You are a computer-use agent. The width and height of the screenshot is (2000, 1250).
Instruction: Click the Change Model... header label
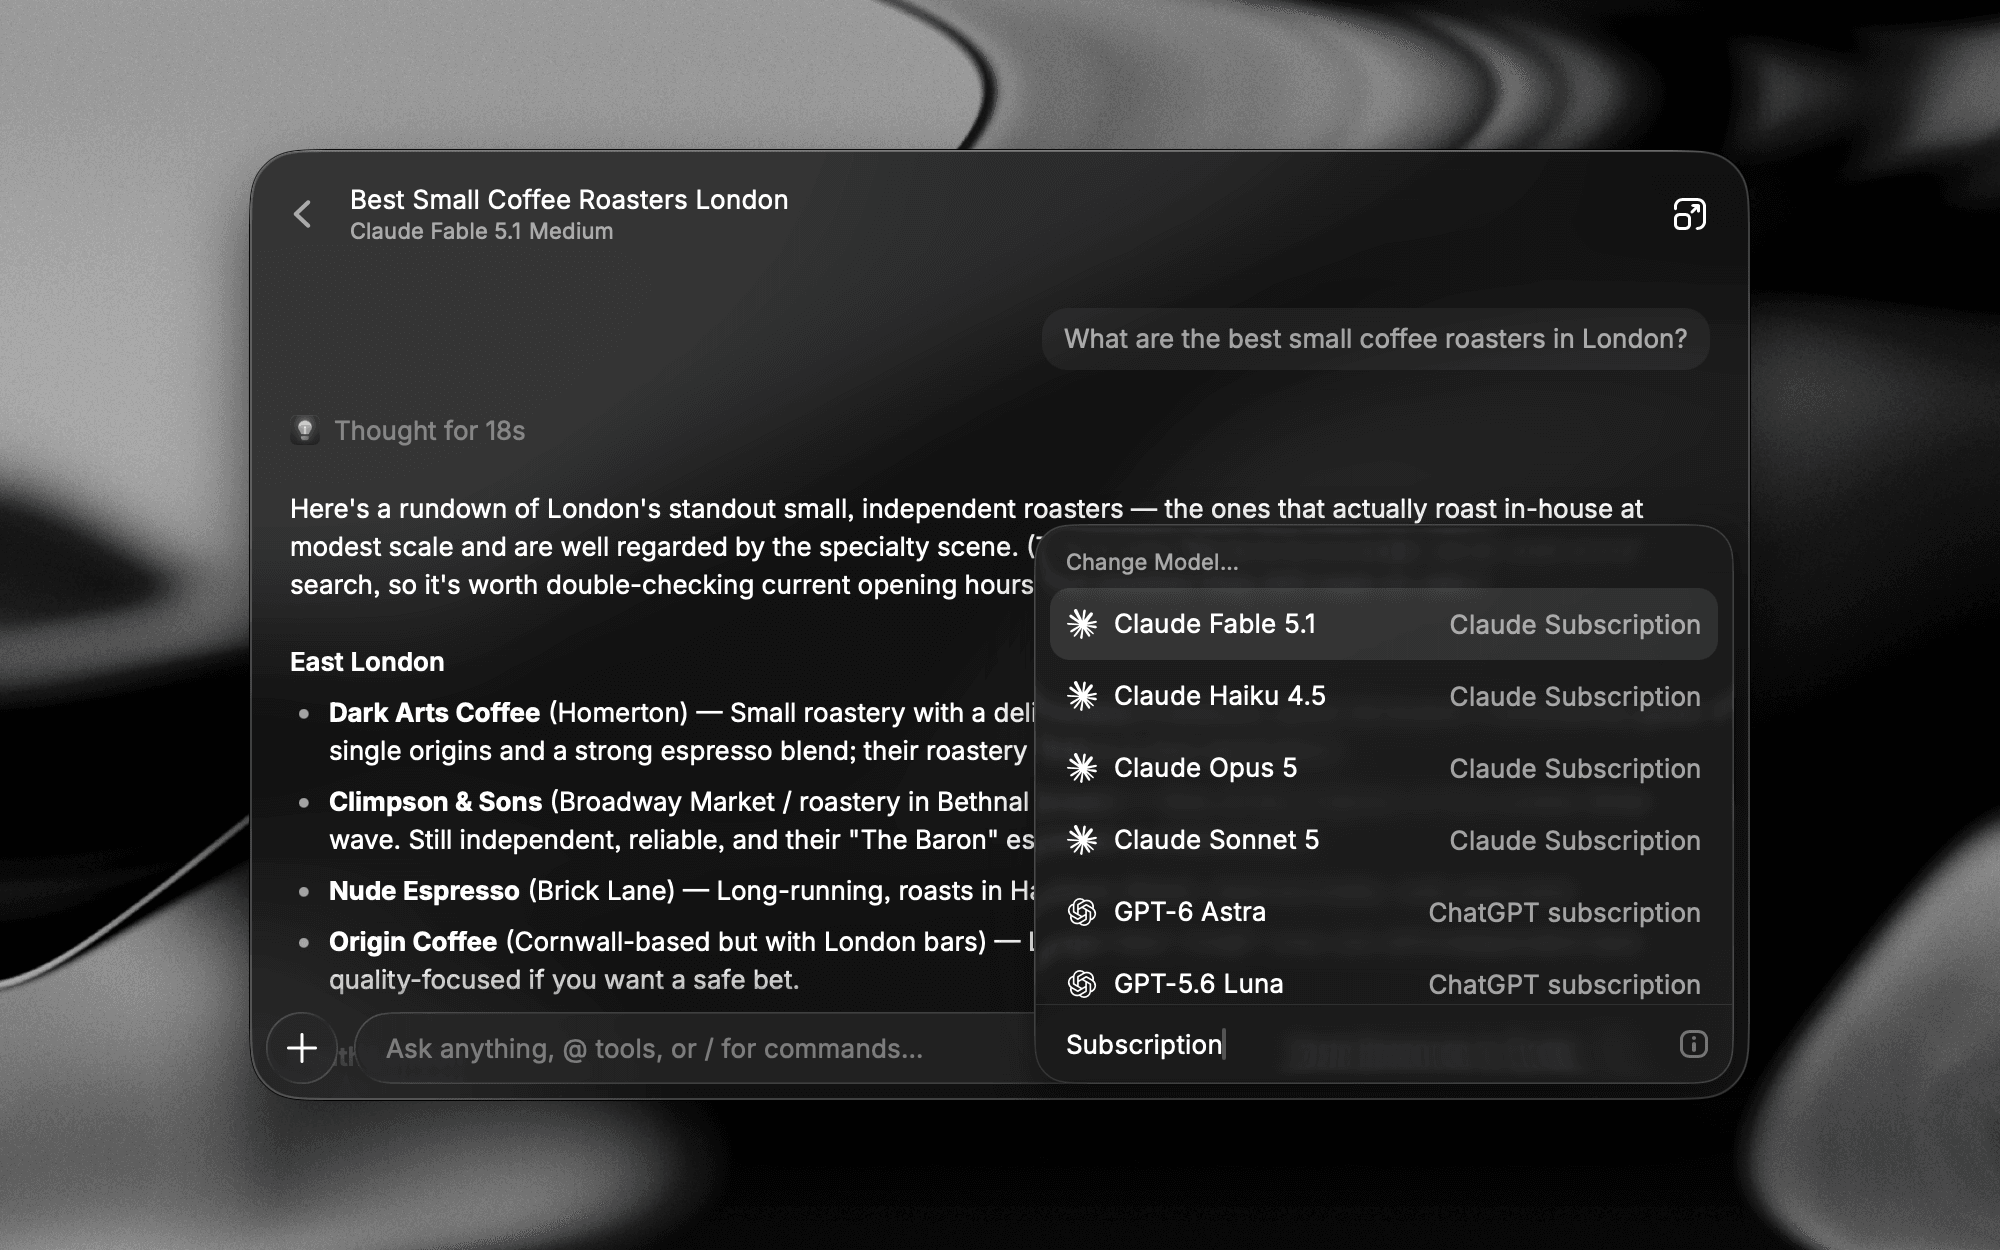[x=1152, y=562]
